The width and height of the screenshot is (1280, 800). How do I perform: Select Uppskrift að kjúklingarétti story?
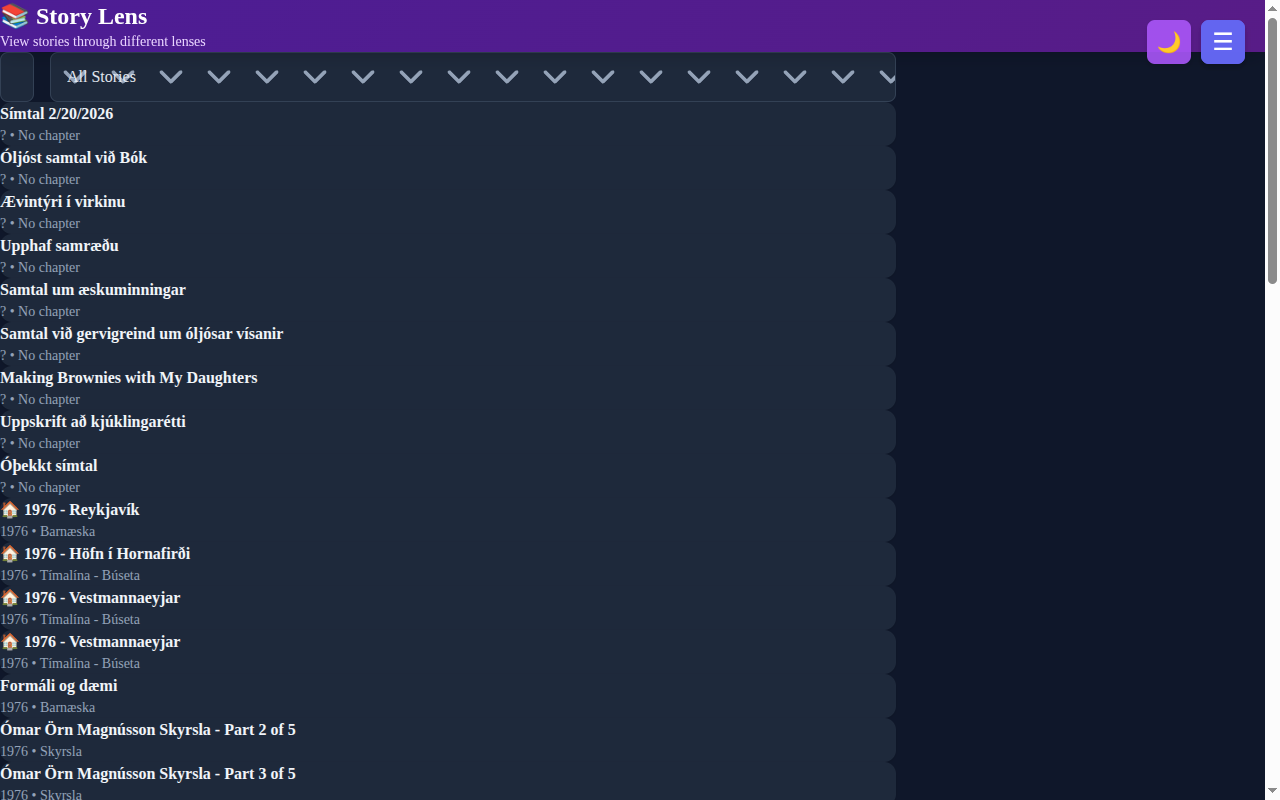pos(93,422)
